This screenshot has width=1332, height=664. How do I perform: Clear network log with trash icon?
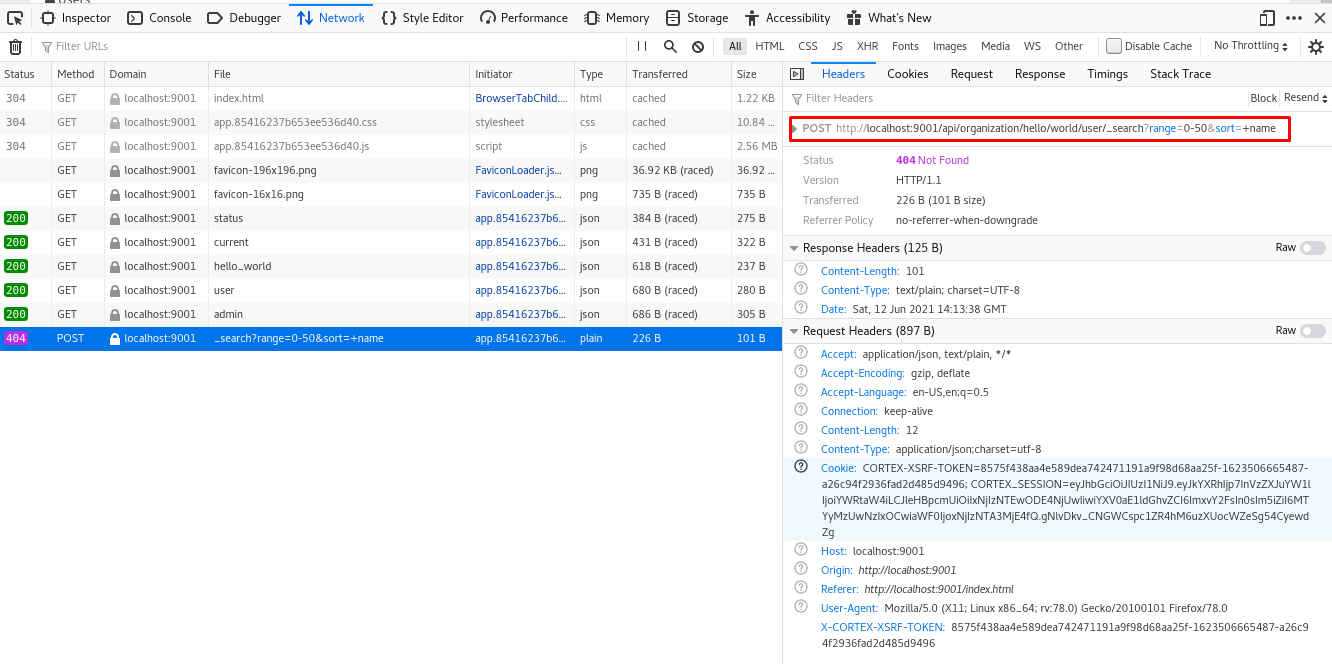pyautogui.click(x=15, y=46)
